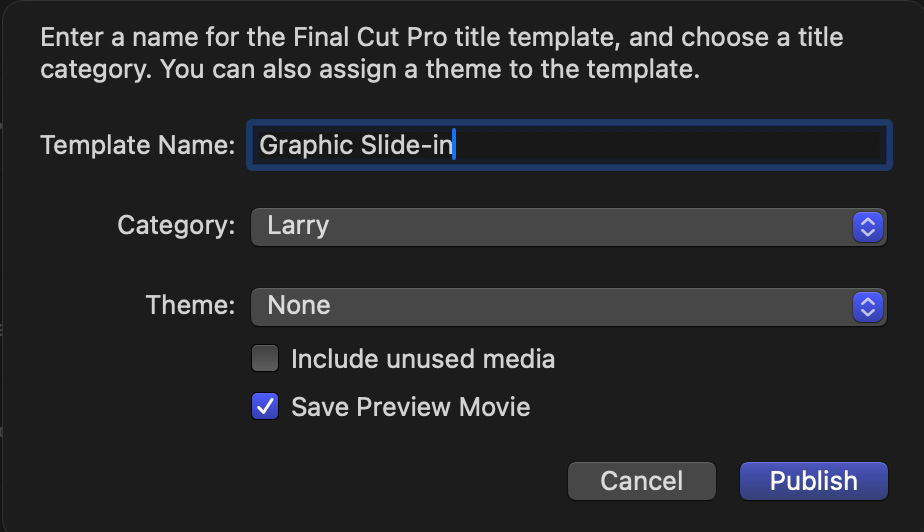Click the 'Category:' label
This screenshot has width=924, height=532.
pyautogui.click(x=176, y=226)
